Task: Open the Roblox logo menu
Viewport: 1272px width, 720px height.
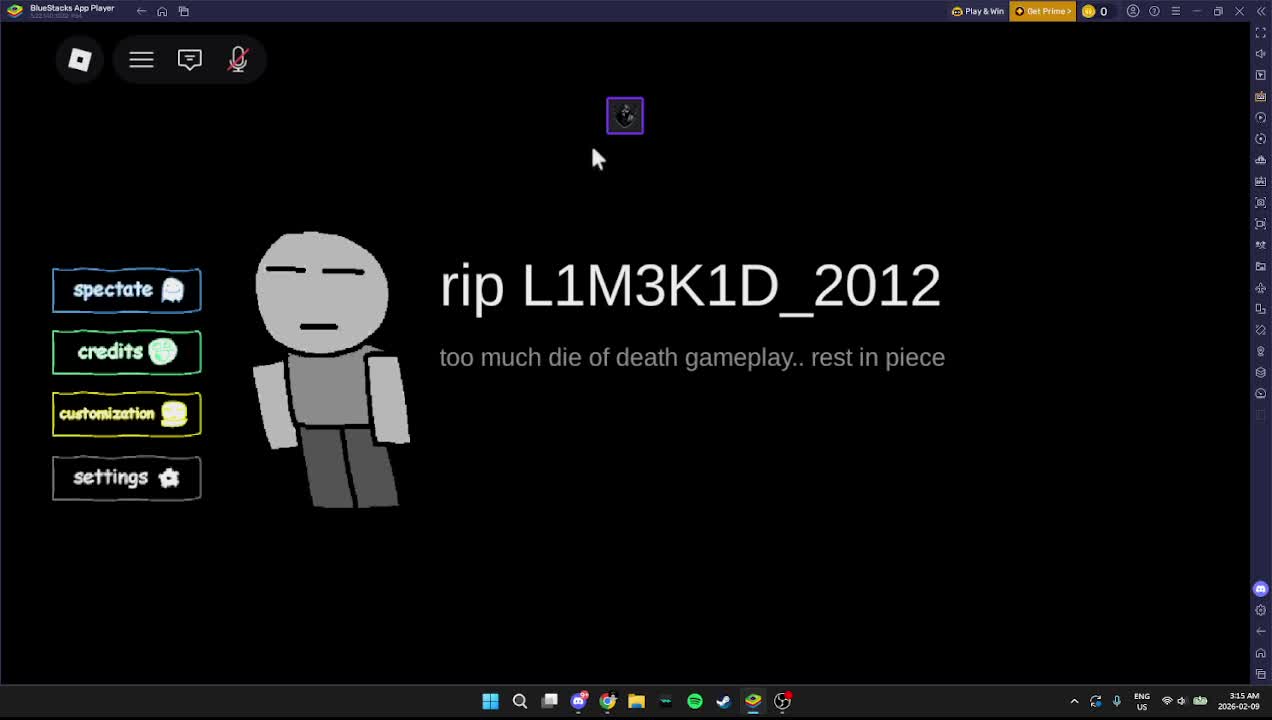Action: 80,60
